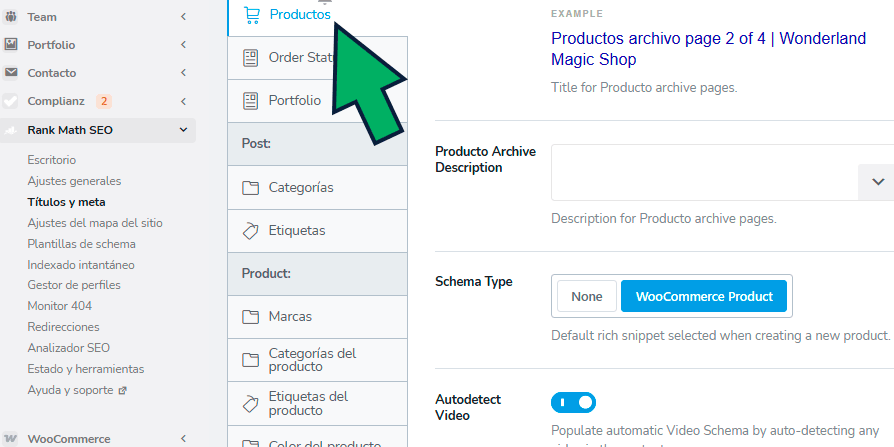Click the Portfolio label in the left sidebar

(x=51, y=45)
